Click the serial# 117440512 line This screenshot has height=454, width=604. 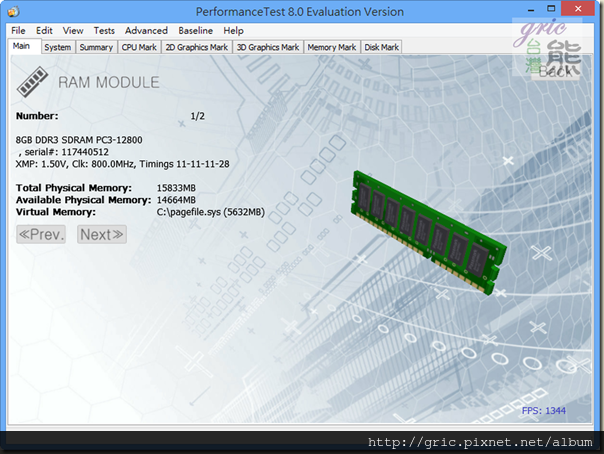coord(63,152)
